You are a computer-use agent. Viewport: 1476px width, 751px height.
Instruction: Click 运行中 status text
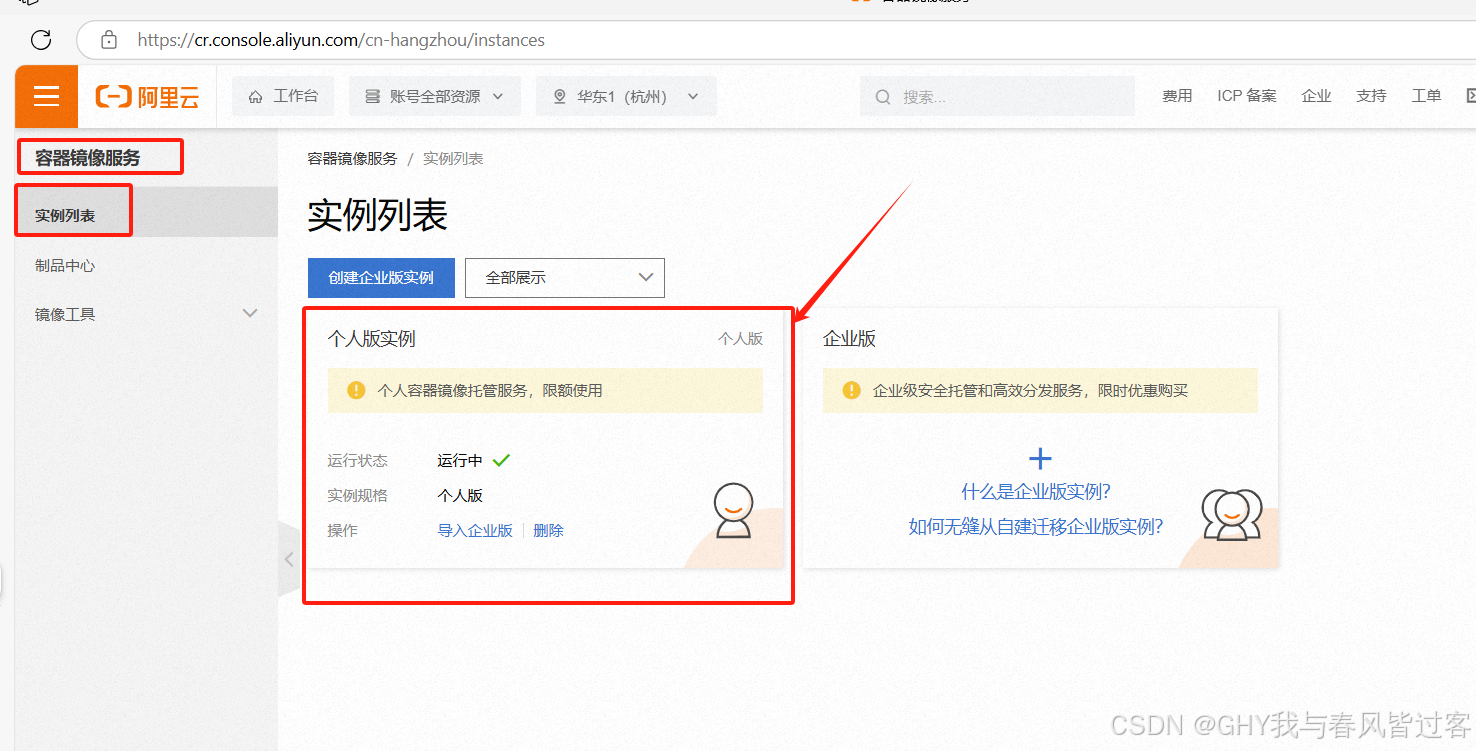[x=460, y=460]
